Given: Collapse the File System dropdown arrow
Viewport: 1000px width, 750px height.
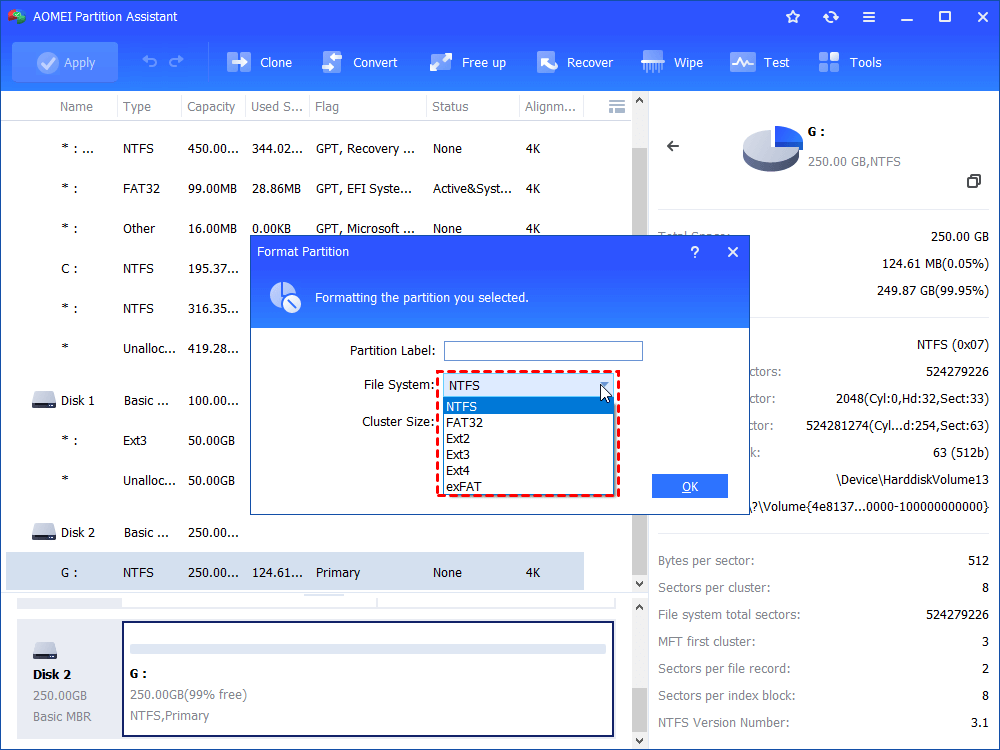Looking at the screenshot, I should point(604,385).
